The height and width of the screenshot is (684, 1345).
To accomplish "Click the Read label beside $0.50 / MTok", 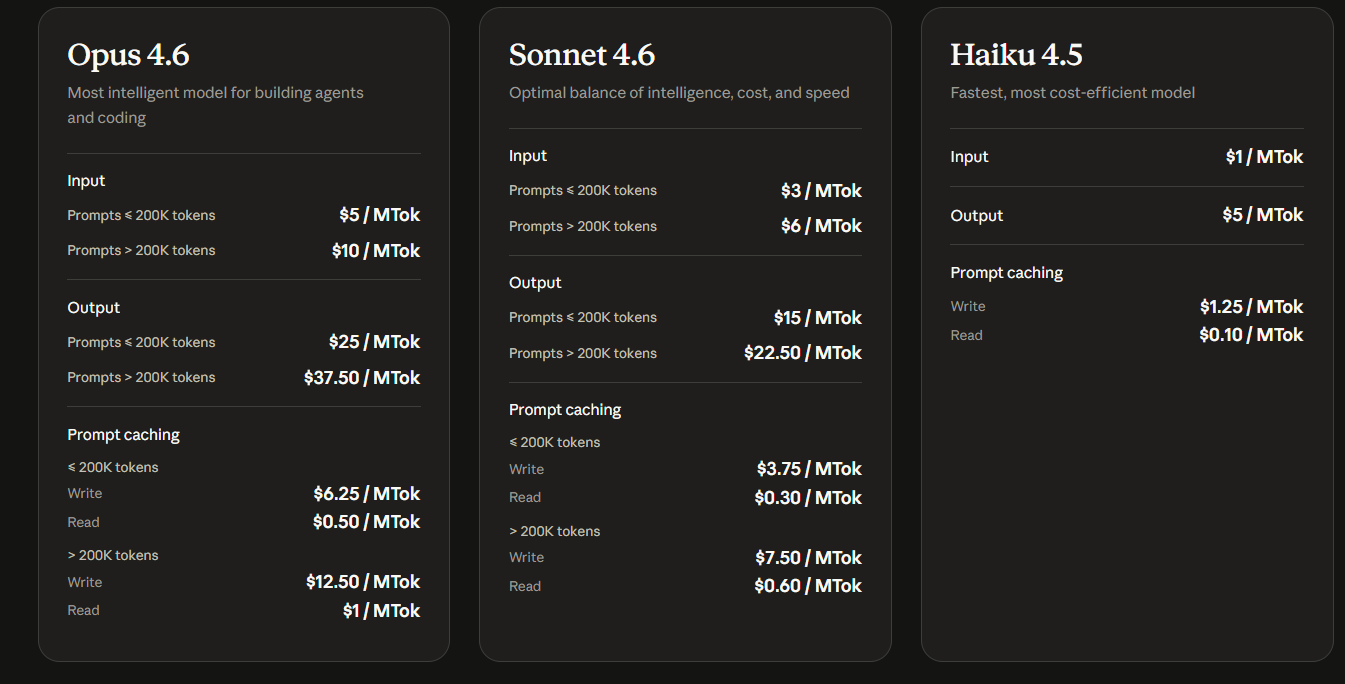I will pyautogui.click(x=83, y=522).
